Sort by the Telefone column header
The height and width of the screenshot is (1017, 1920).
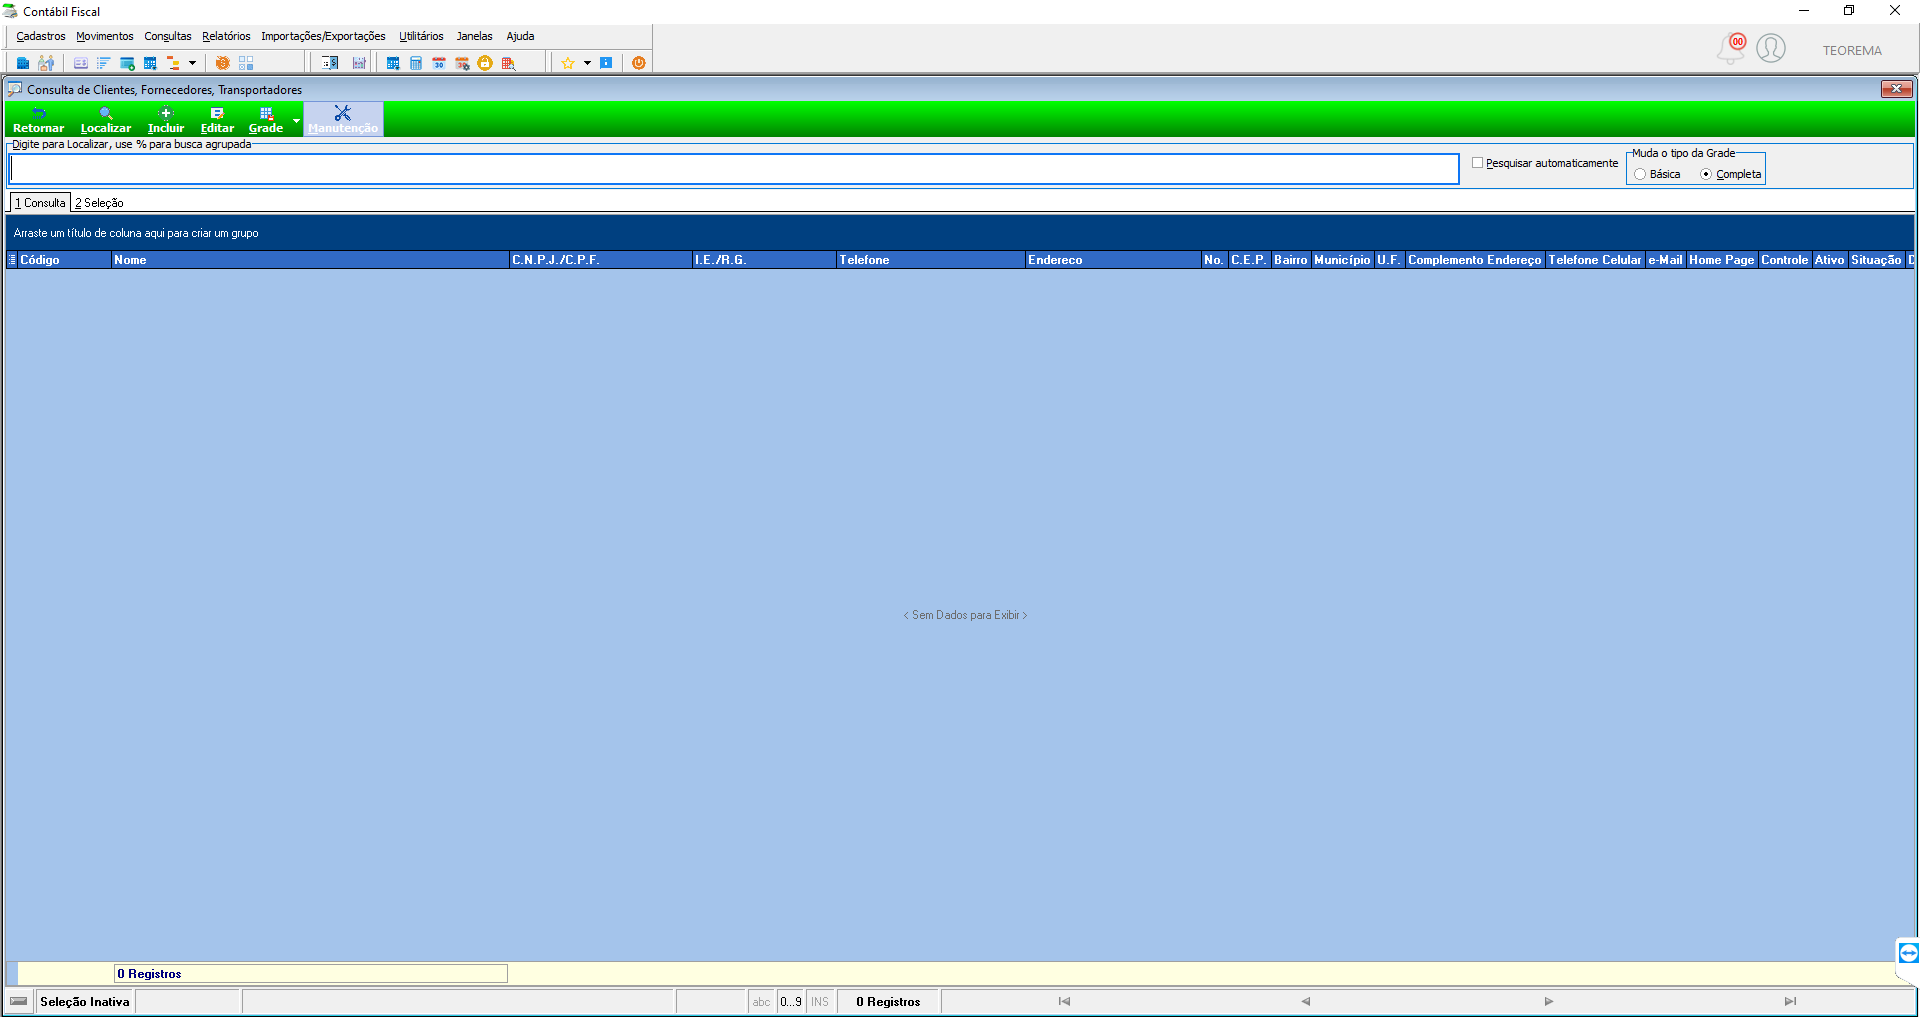click(931, 260)
